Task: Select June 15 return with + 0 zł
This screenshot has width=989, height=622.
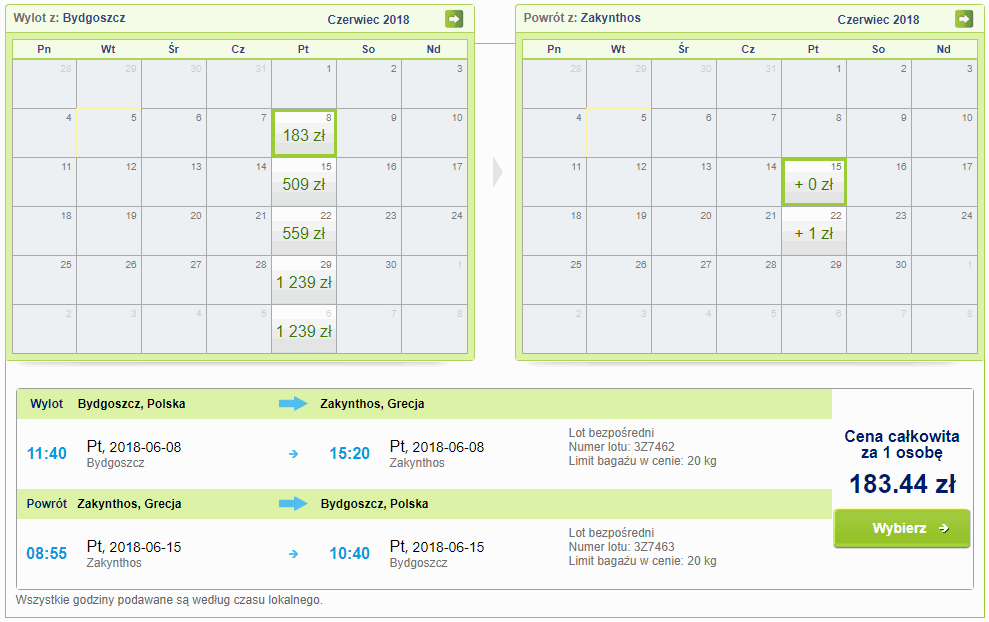Action: click(x=814, y=182)
